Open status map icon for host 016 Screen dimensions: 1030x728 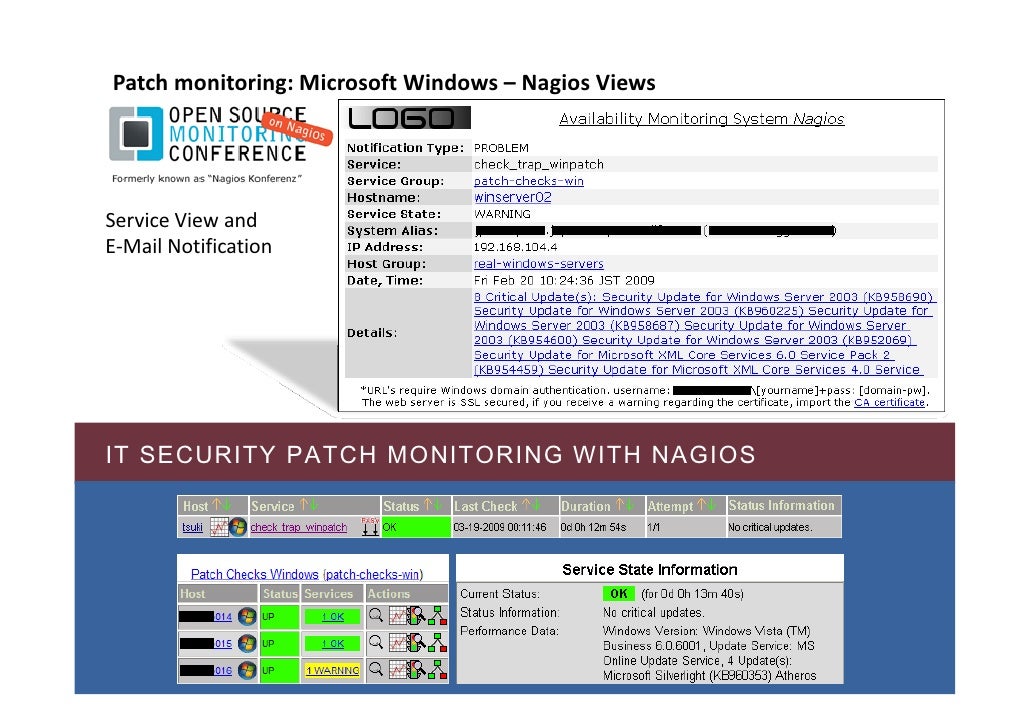click(x=437, y=670)
